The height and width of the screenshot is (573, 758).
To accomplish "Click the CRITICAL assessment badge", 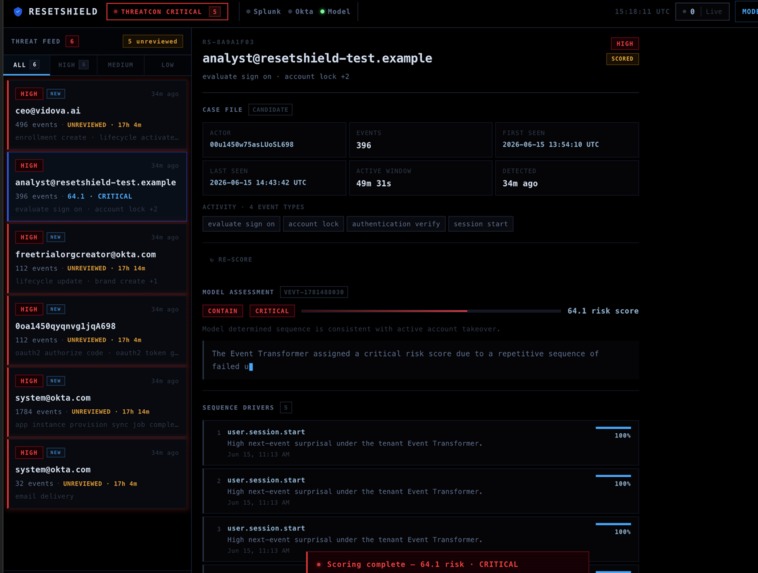I will (x=272, y=311).
